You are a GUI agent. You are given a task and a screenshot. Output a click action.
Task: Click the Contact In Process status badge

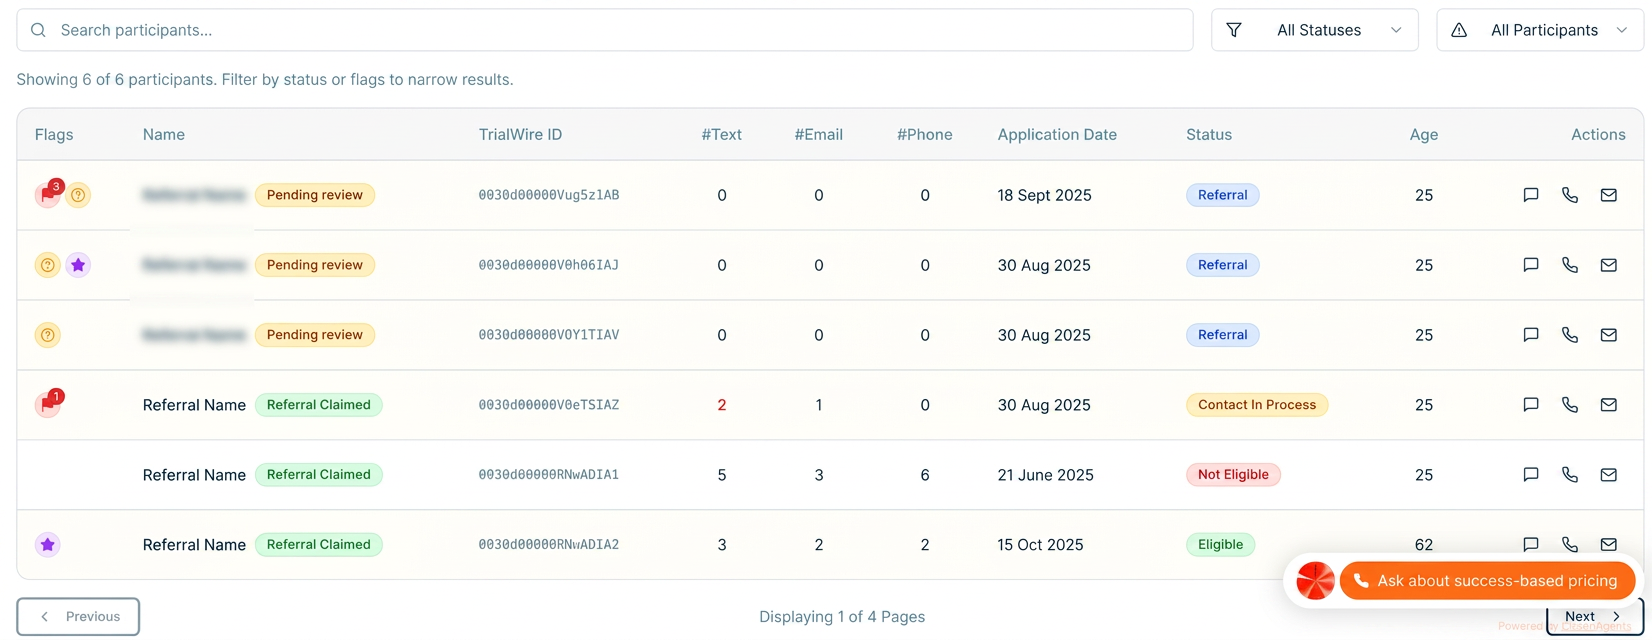tap(1257, 405)
